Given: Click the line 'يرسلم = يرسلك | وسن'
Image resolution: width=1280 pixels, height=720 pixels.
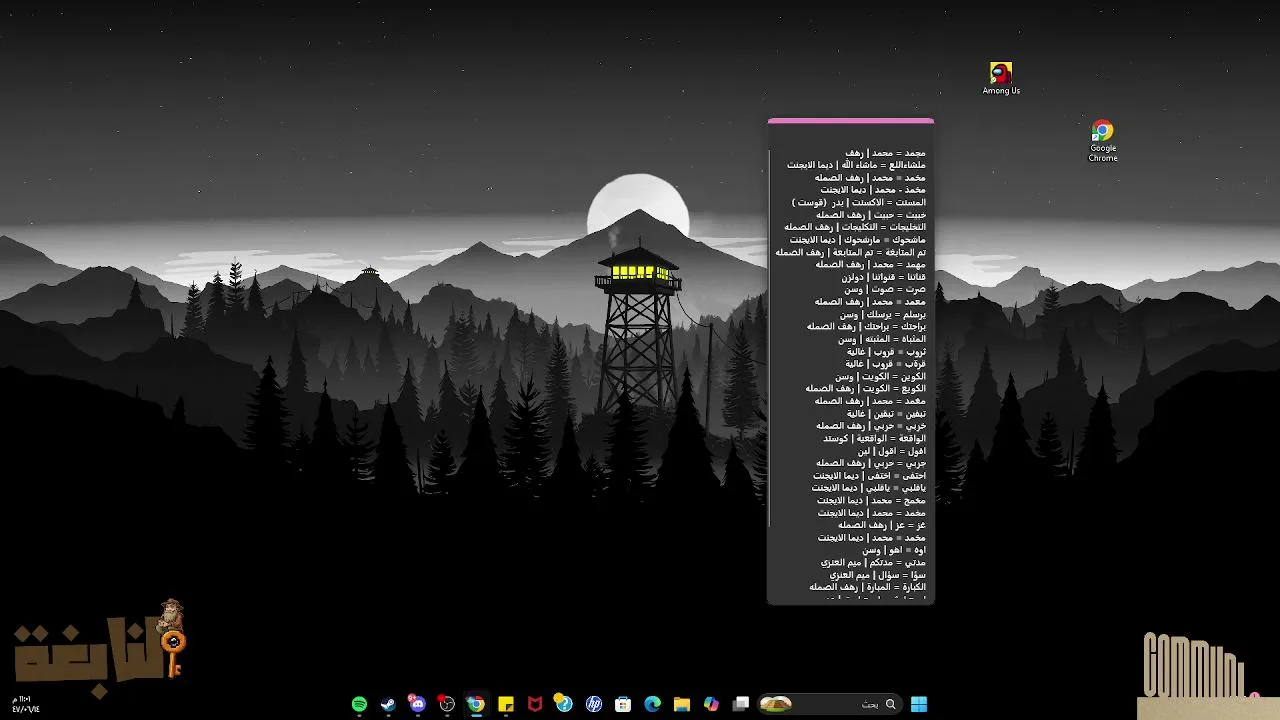Looking at the screenshot, I should 883,314.
